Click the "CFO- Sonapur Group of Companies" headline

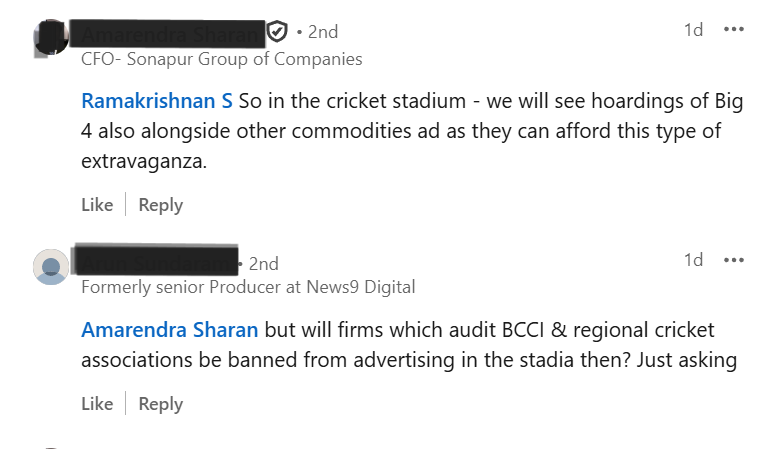[x=221, y=59]
